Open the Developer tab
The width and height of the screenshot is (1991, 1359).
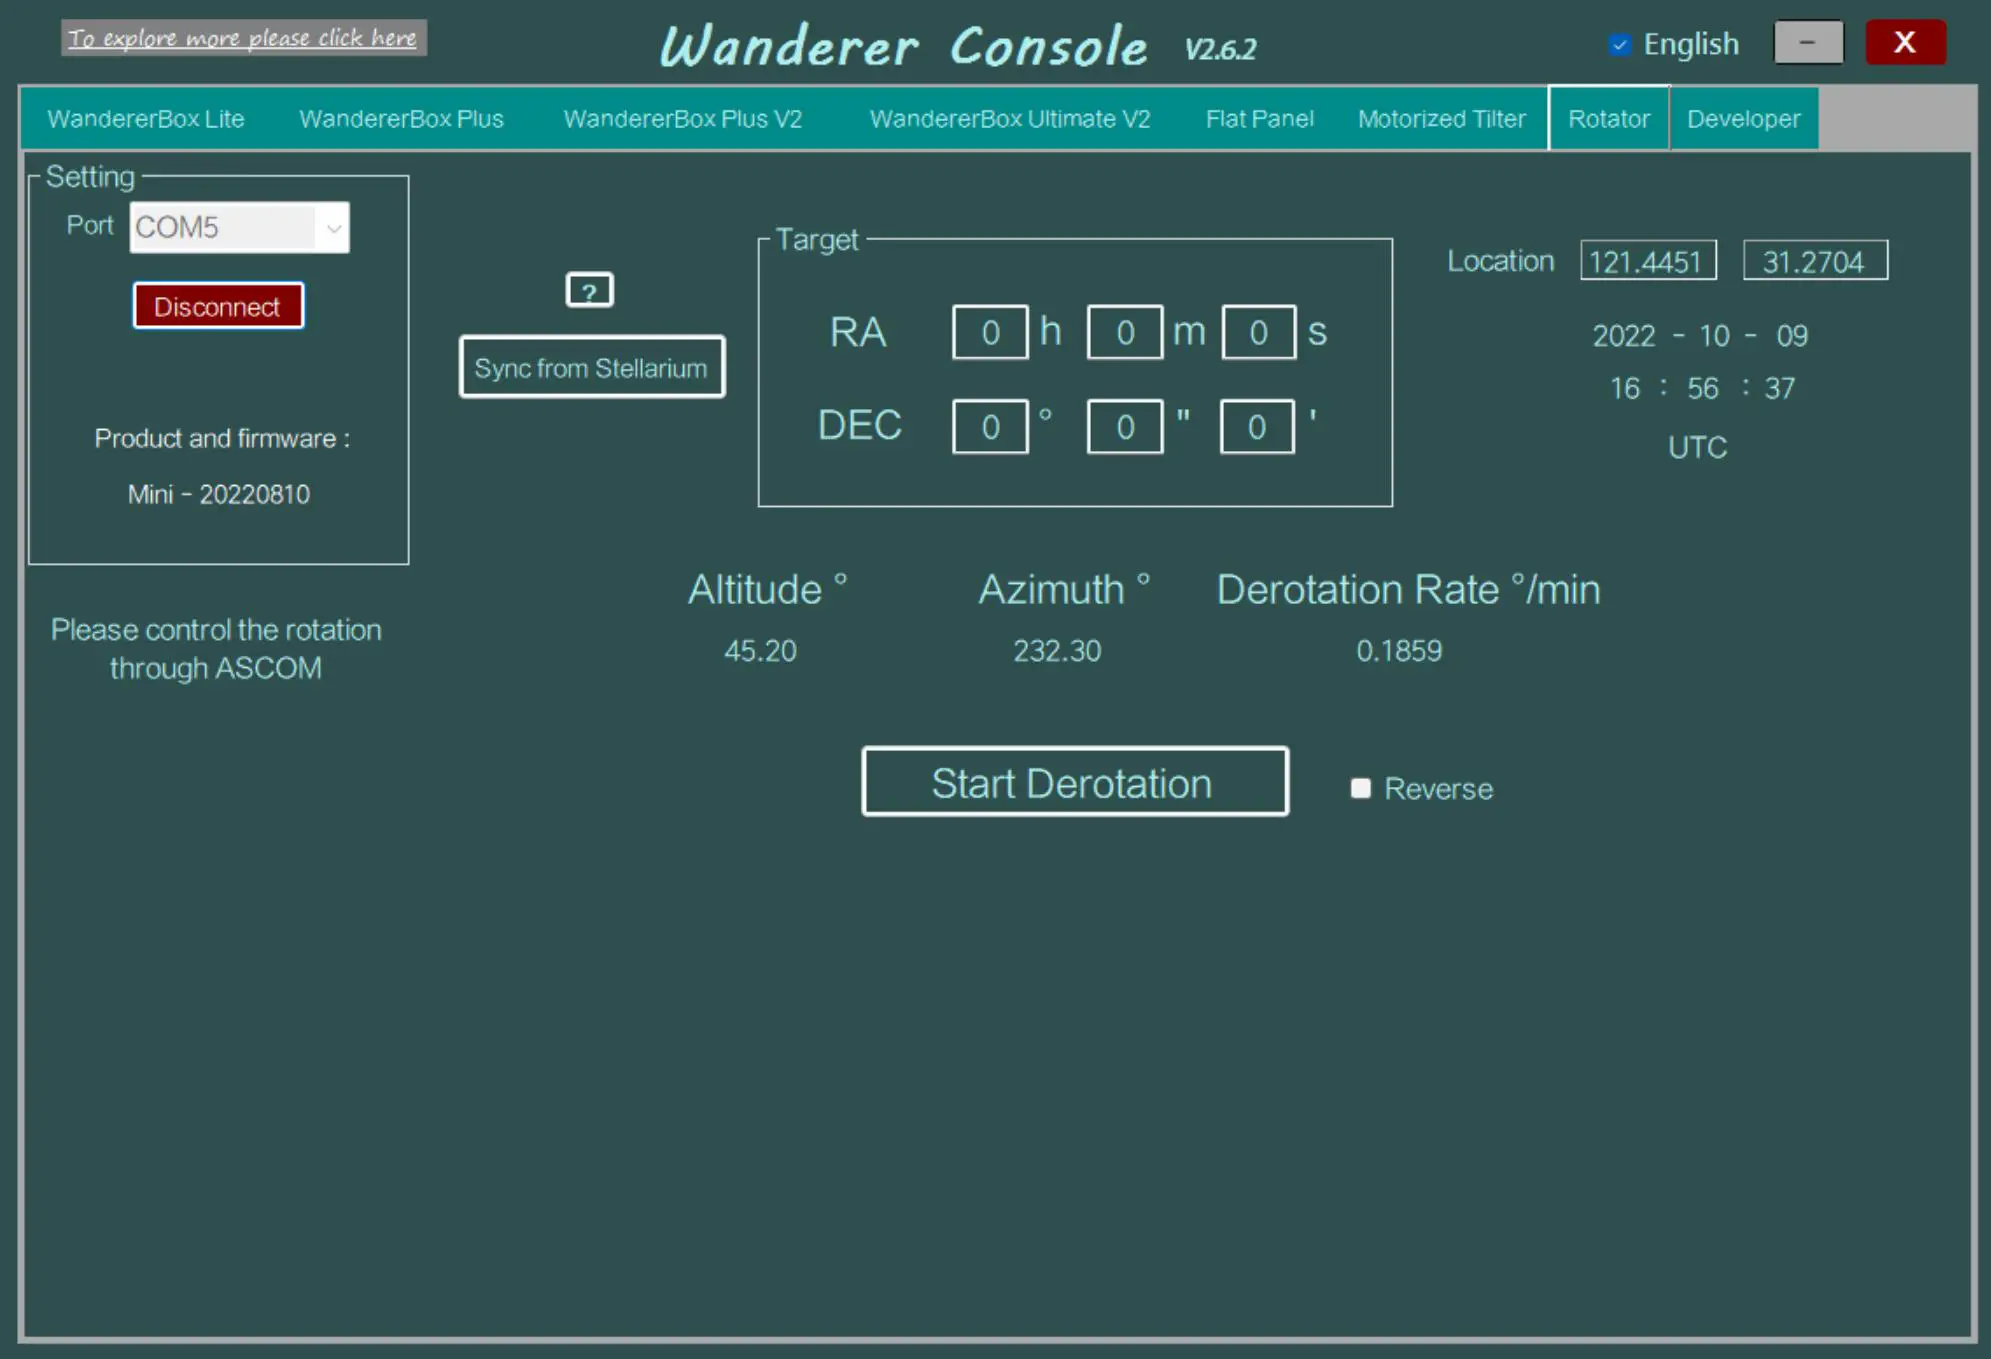(x=1742, y=118)
